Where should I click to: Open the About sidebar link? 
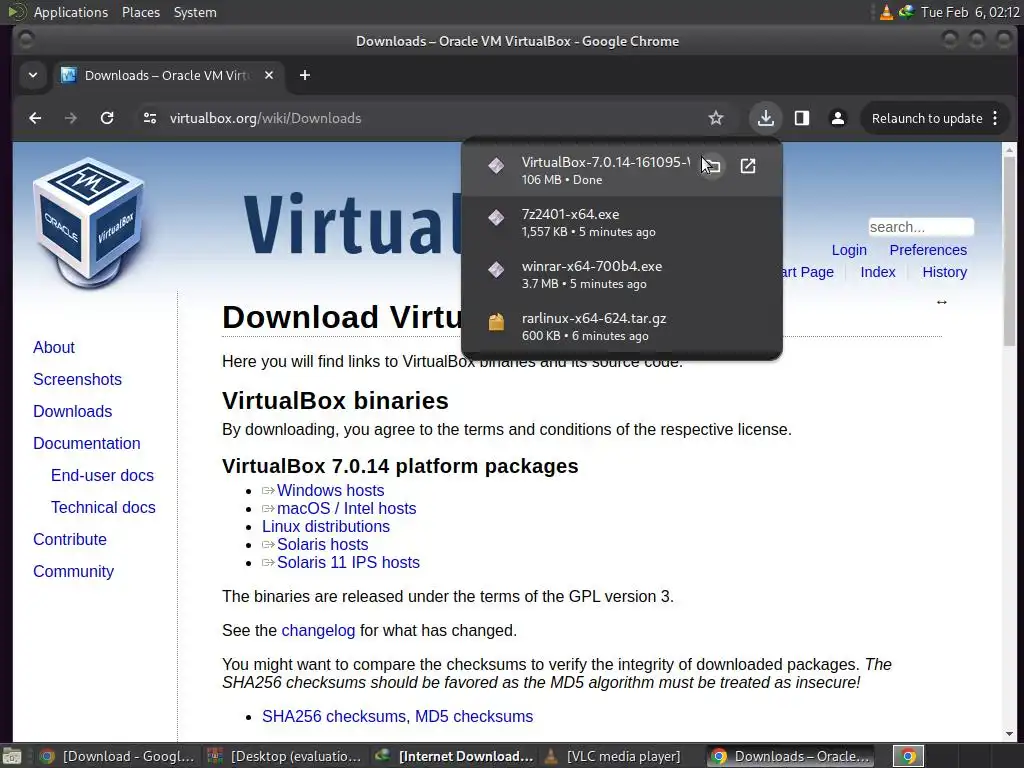[54, 347]
